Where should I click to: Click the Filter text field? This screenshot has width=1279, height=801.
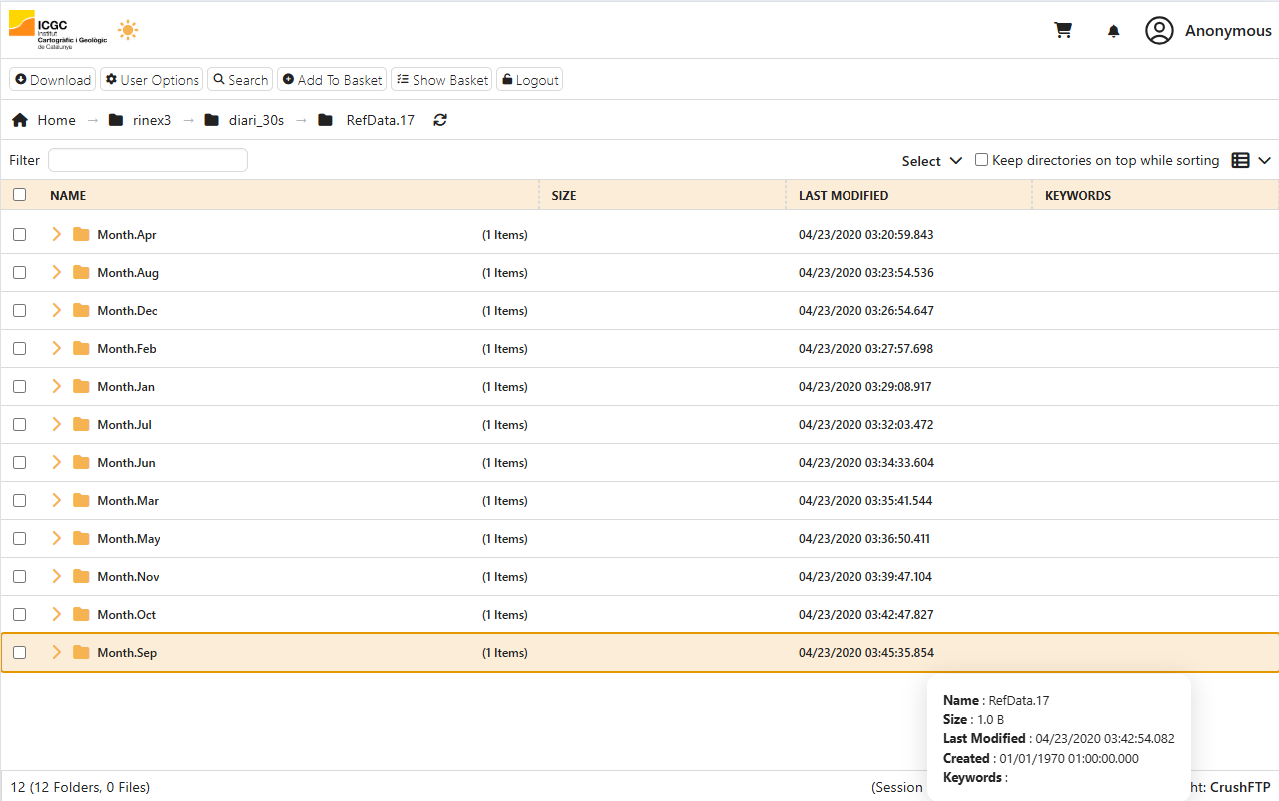click(x=147, y=160)
